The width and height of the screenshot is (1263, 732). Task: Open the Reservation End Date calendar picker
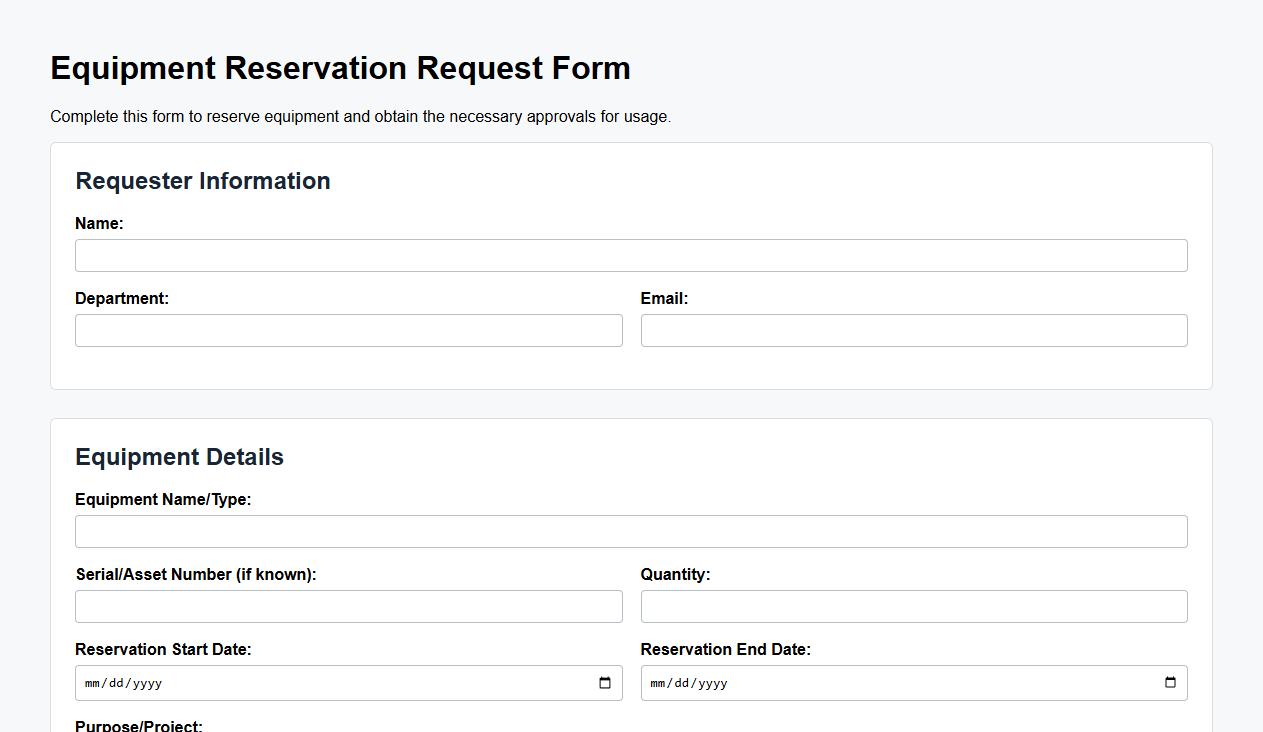tap(1169, 683)
